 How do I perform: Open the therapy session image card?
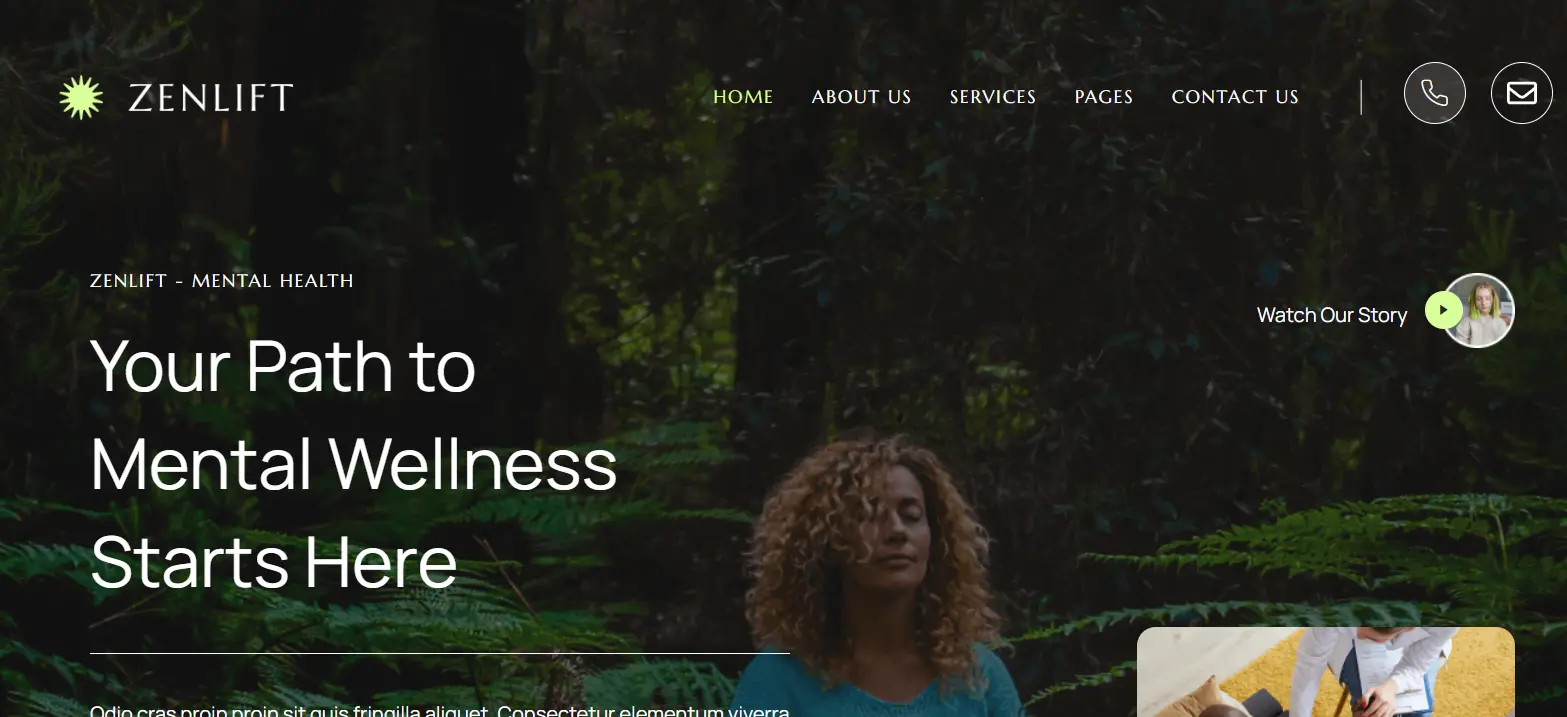[x=1326, y=672]
